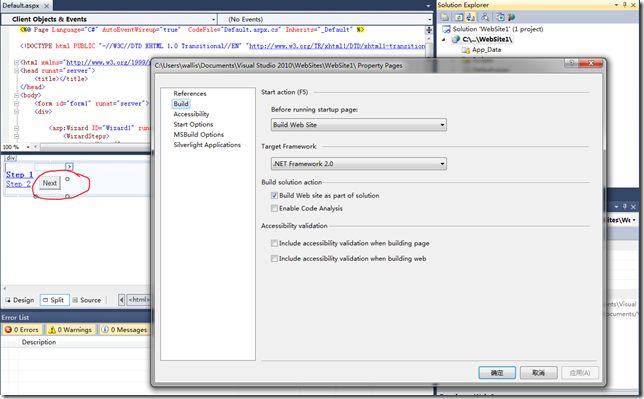Select Start Options in Property Pages list
This screenshot has height=399, width=644.
193,125
